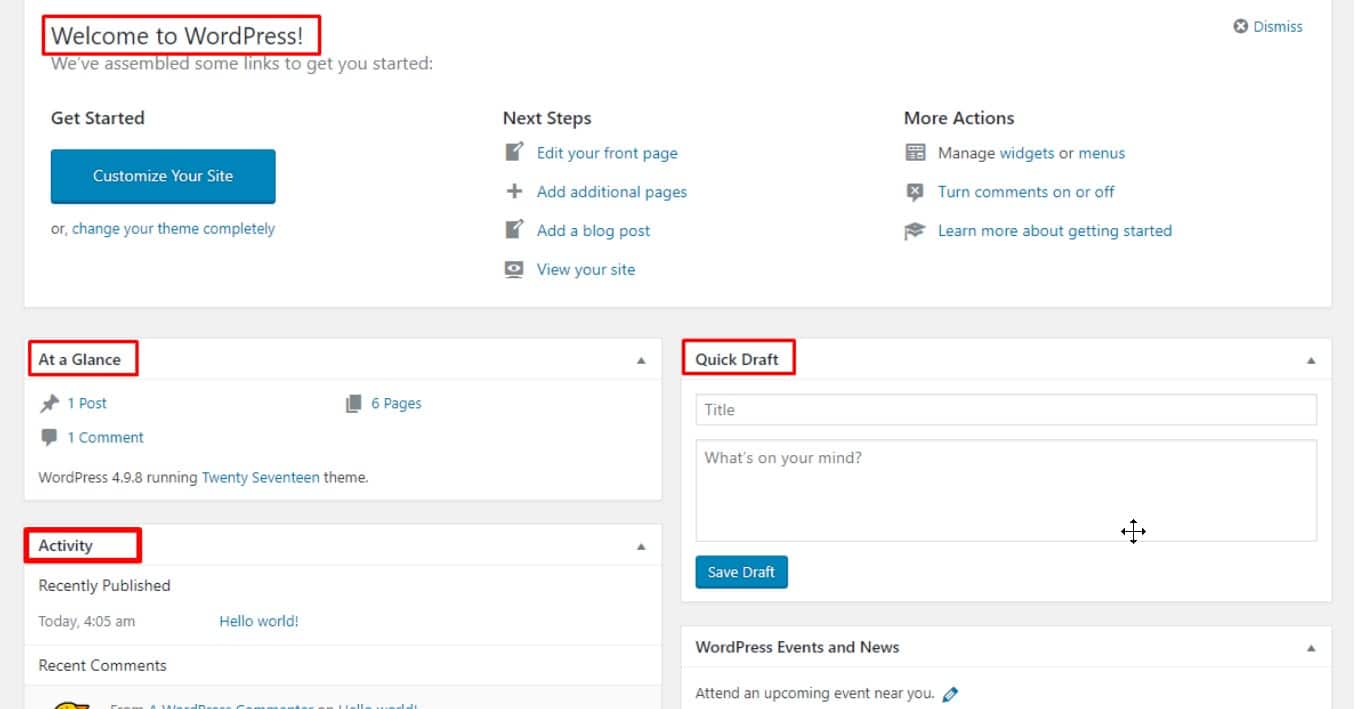Open the Twenty Seventeen theme link
1357x709 pixels.
click(x=261, y=477)
